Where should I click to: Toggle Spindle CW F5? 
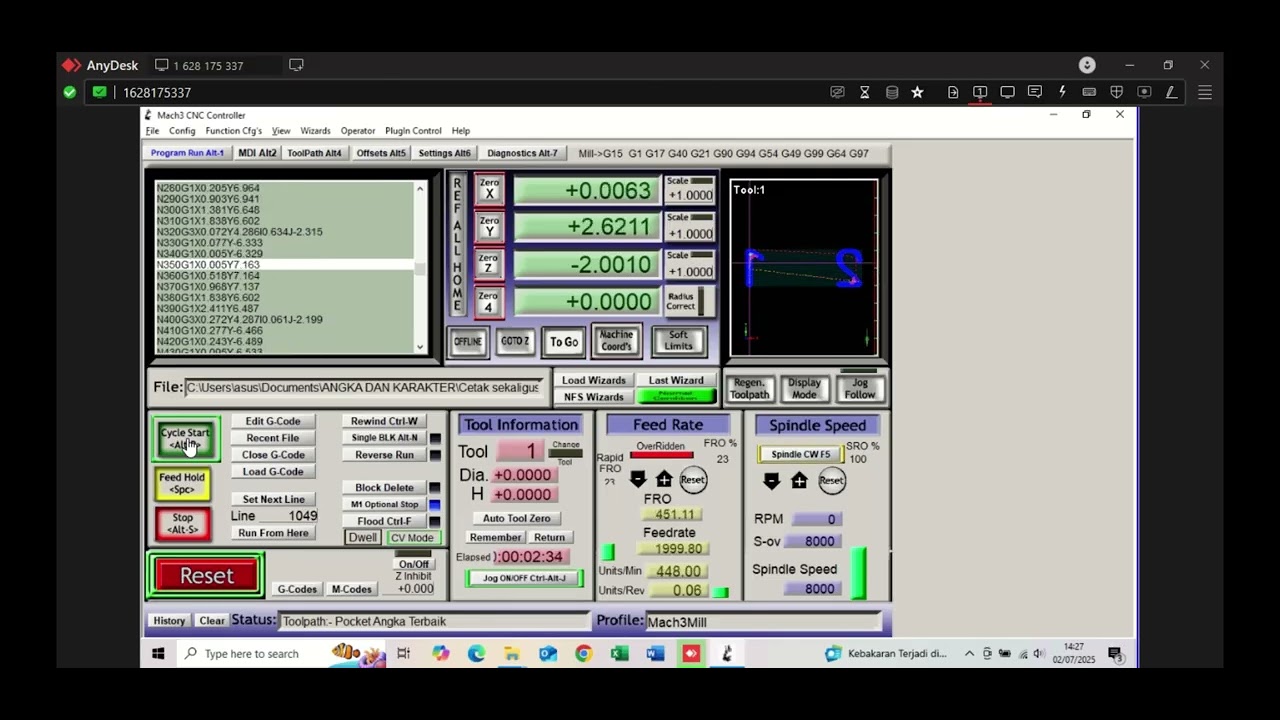800,454
